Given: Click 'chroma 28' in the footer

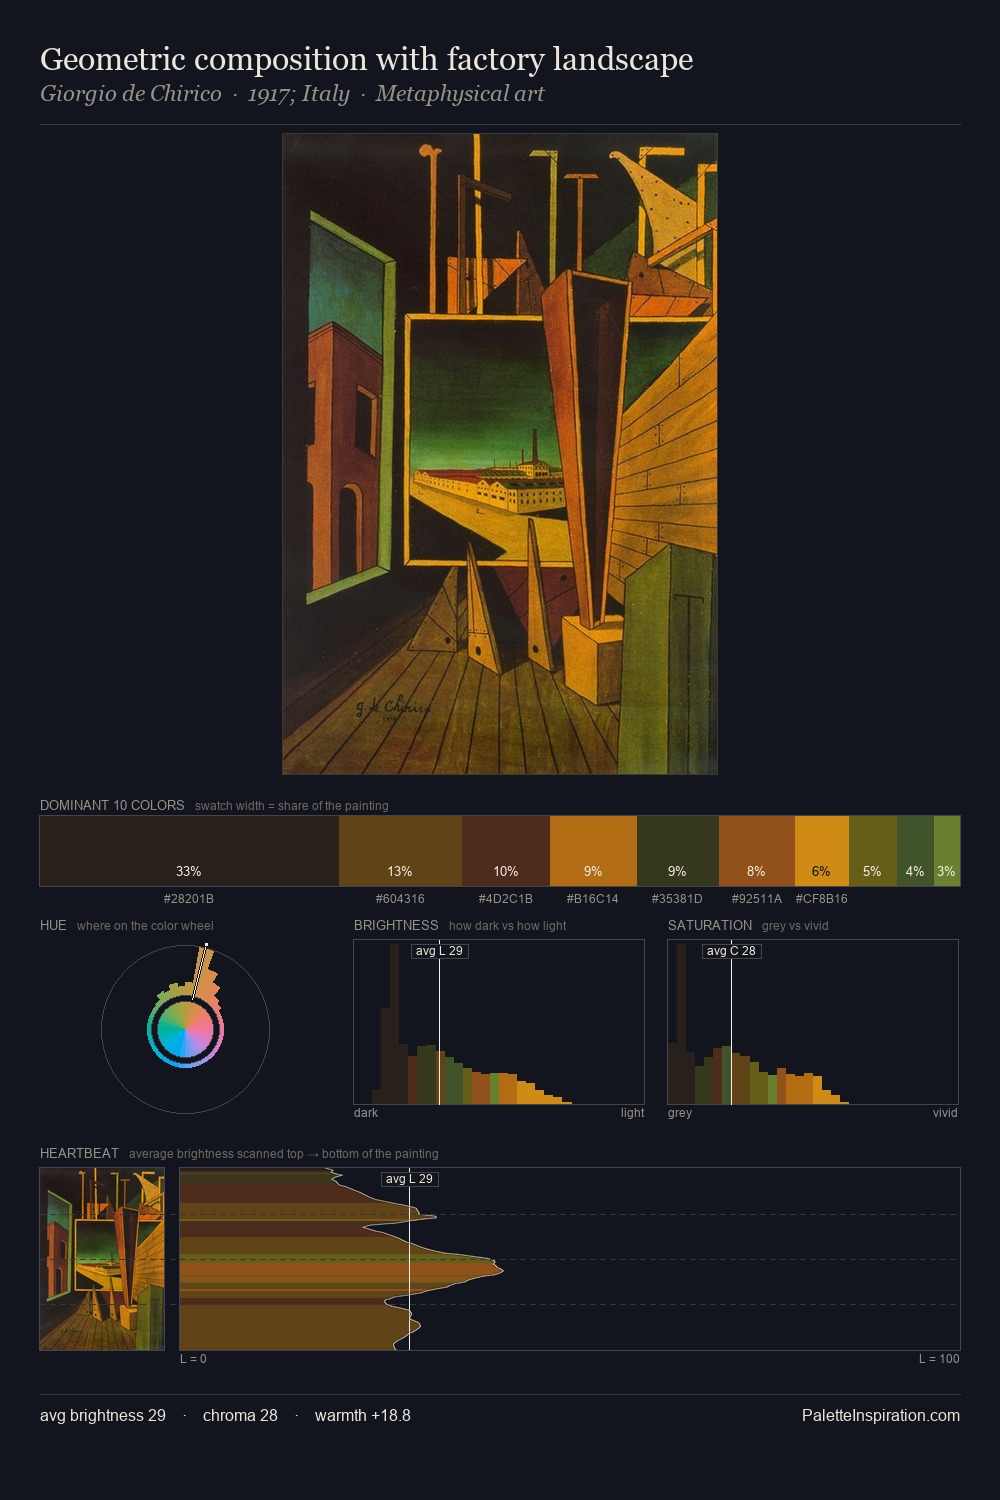Looking at the screenshot, I should 240,1415.
